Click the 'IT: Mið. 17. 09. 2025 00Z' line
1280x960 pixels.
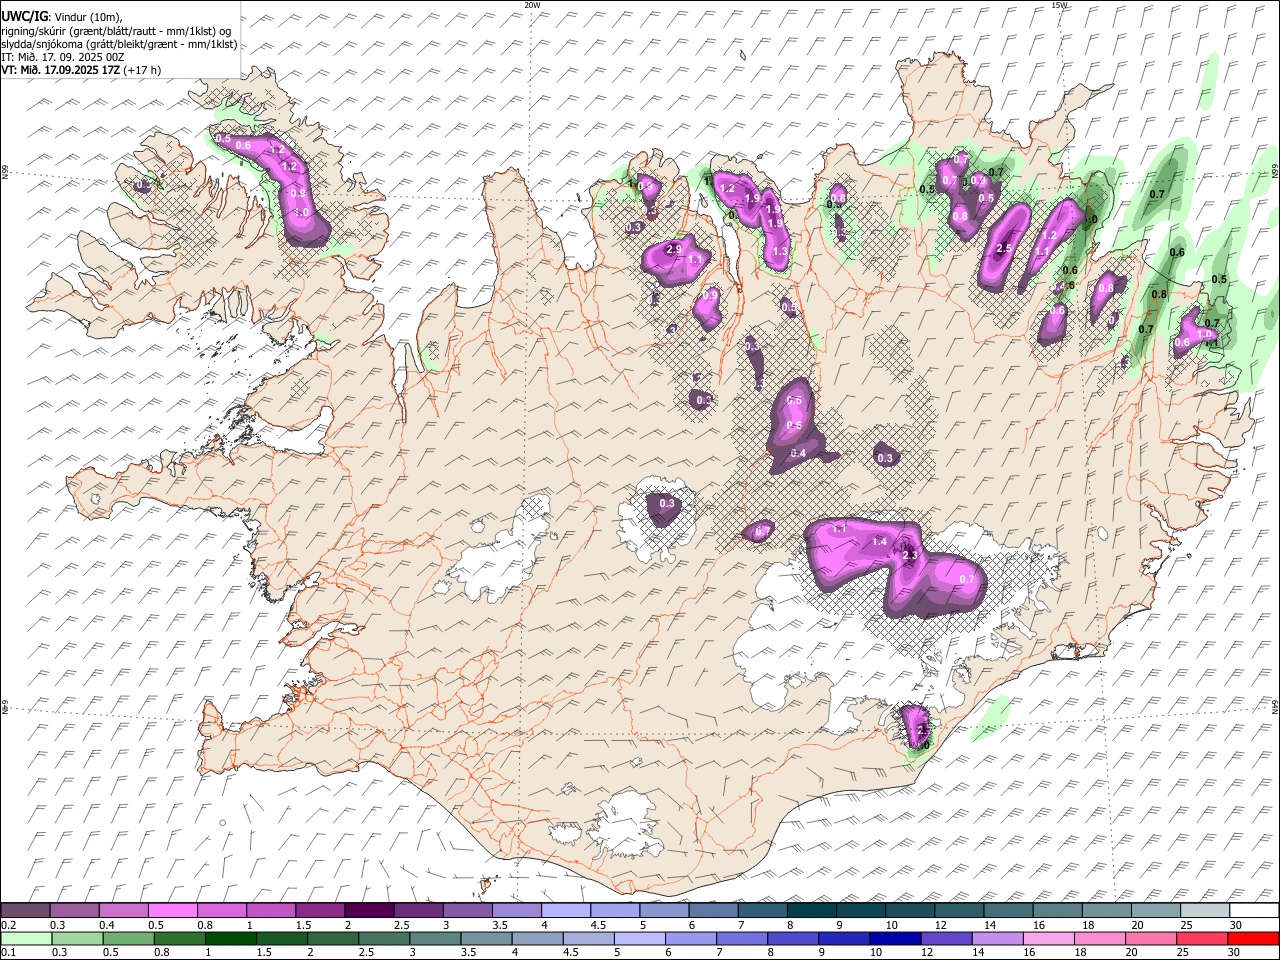(x=62, y=57)
